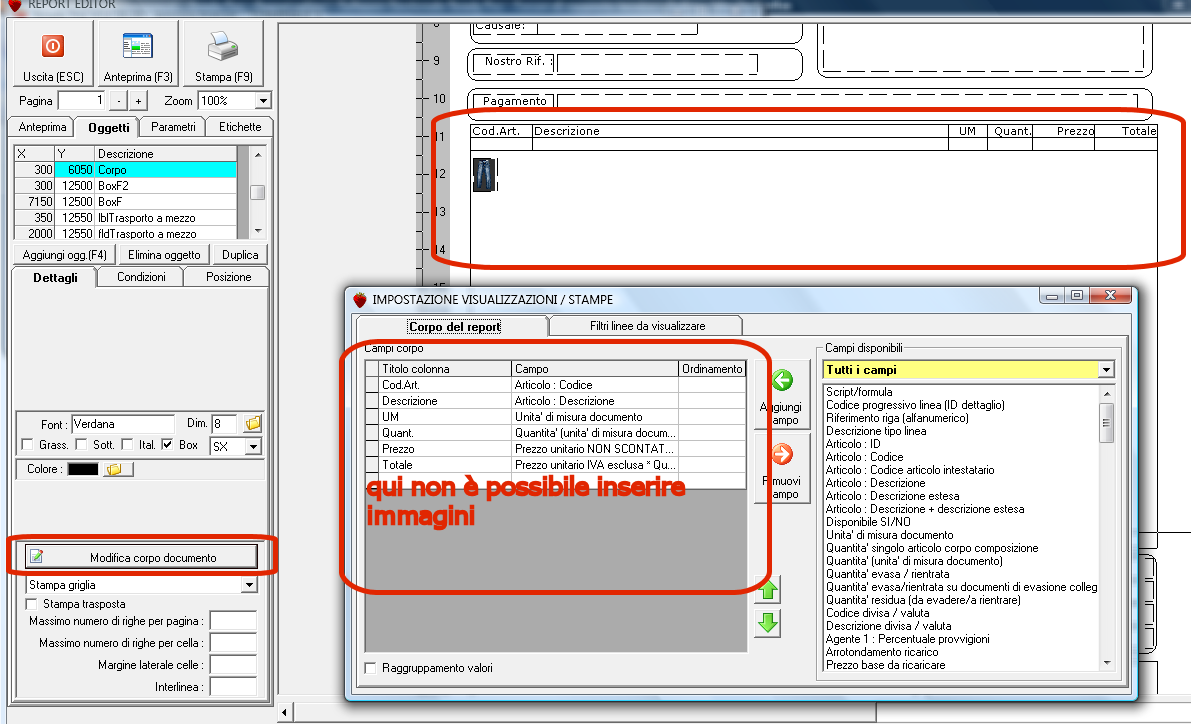Select Articolo : Codice in available fields
The width and height of the screenshot is (1191, 724).
(x=864, y=457)
